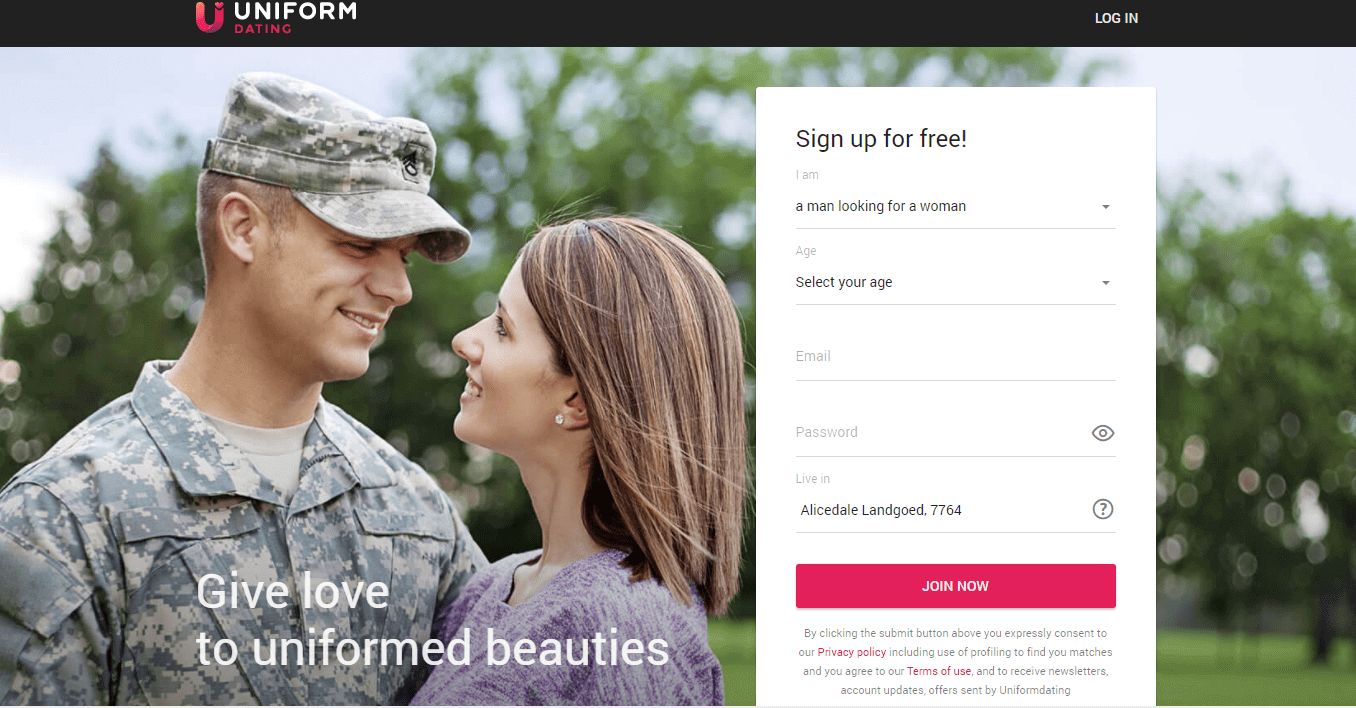
Task: Expand the 'I am' gender dropdown arrow
Action: click(1105, 207)
